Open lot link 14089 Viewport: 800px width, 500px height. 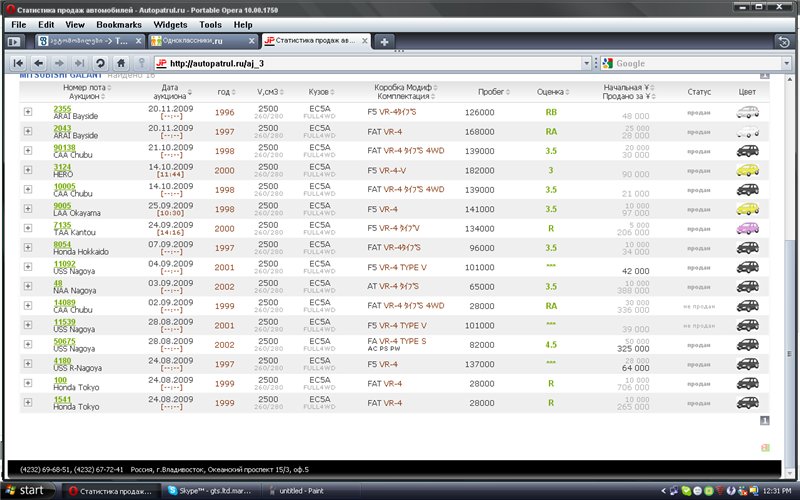(64, 302)
